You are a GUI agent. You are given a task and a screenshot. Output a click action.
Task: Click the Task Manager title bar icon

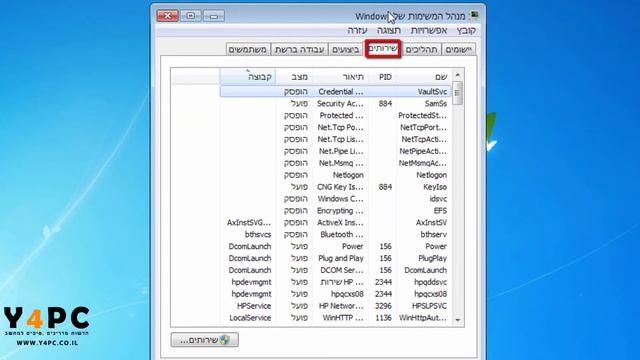tap(474, 16)
